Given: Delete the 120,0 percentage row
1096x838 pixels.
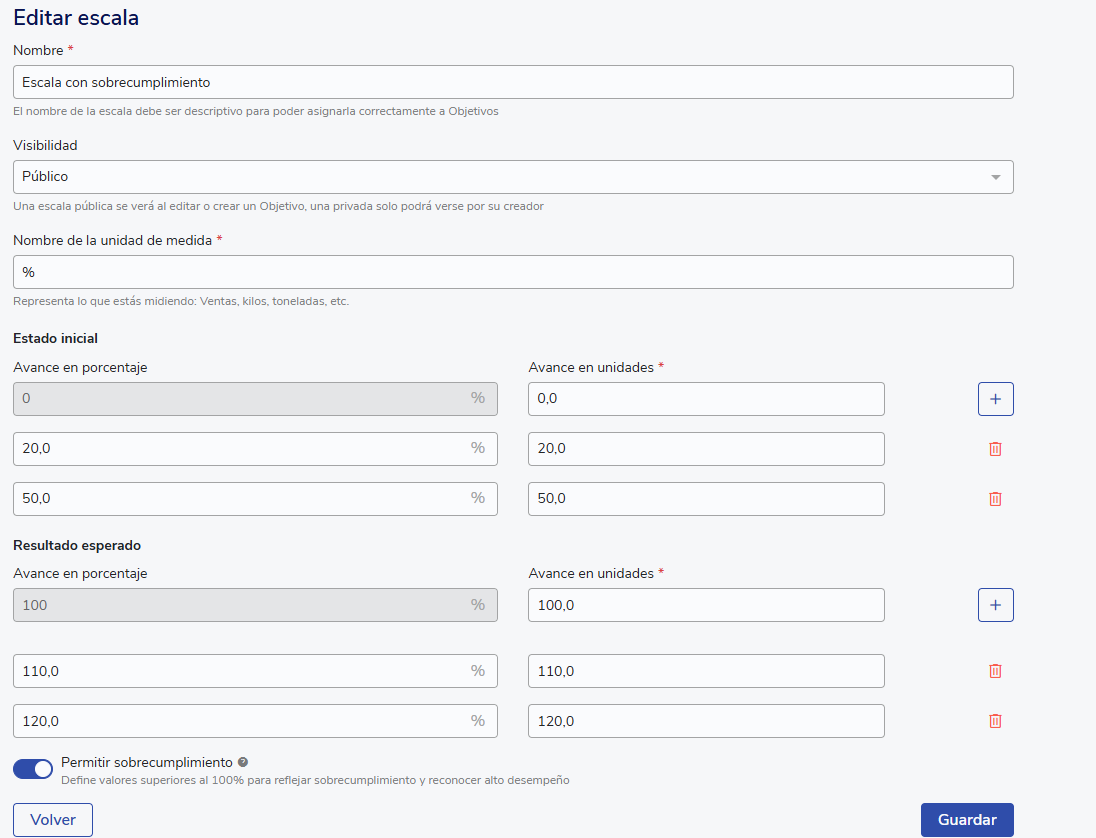Looking at the screenshot, I should (x=995, y=721).
